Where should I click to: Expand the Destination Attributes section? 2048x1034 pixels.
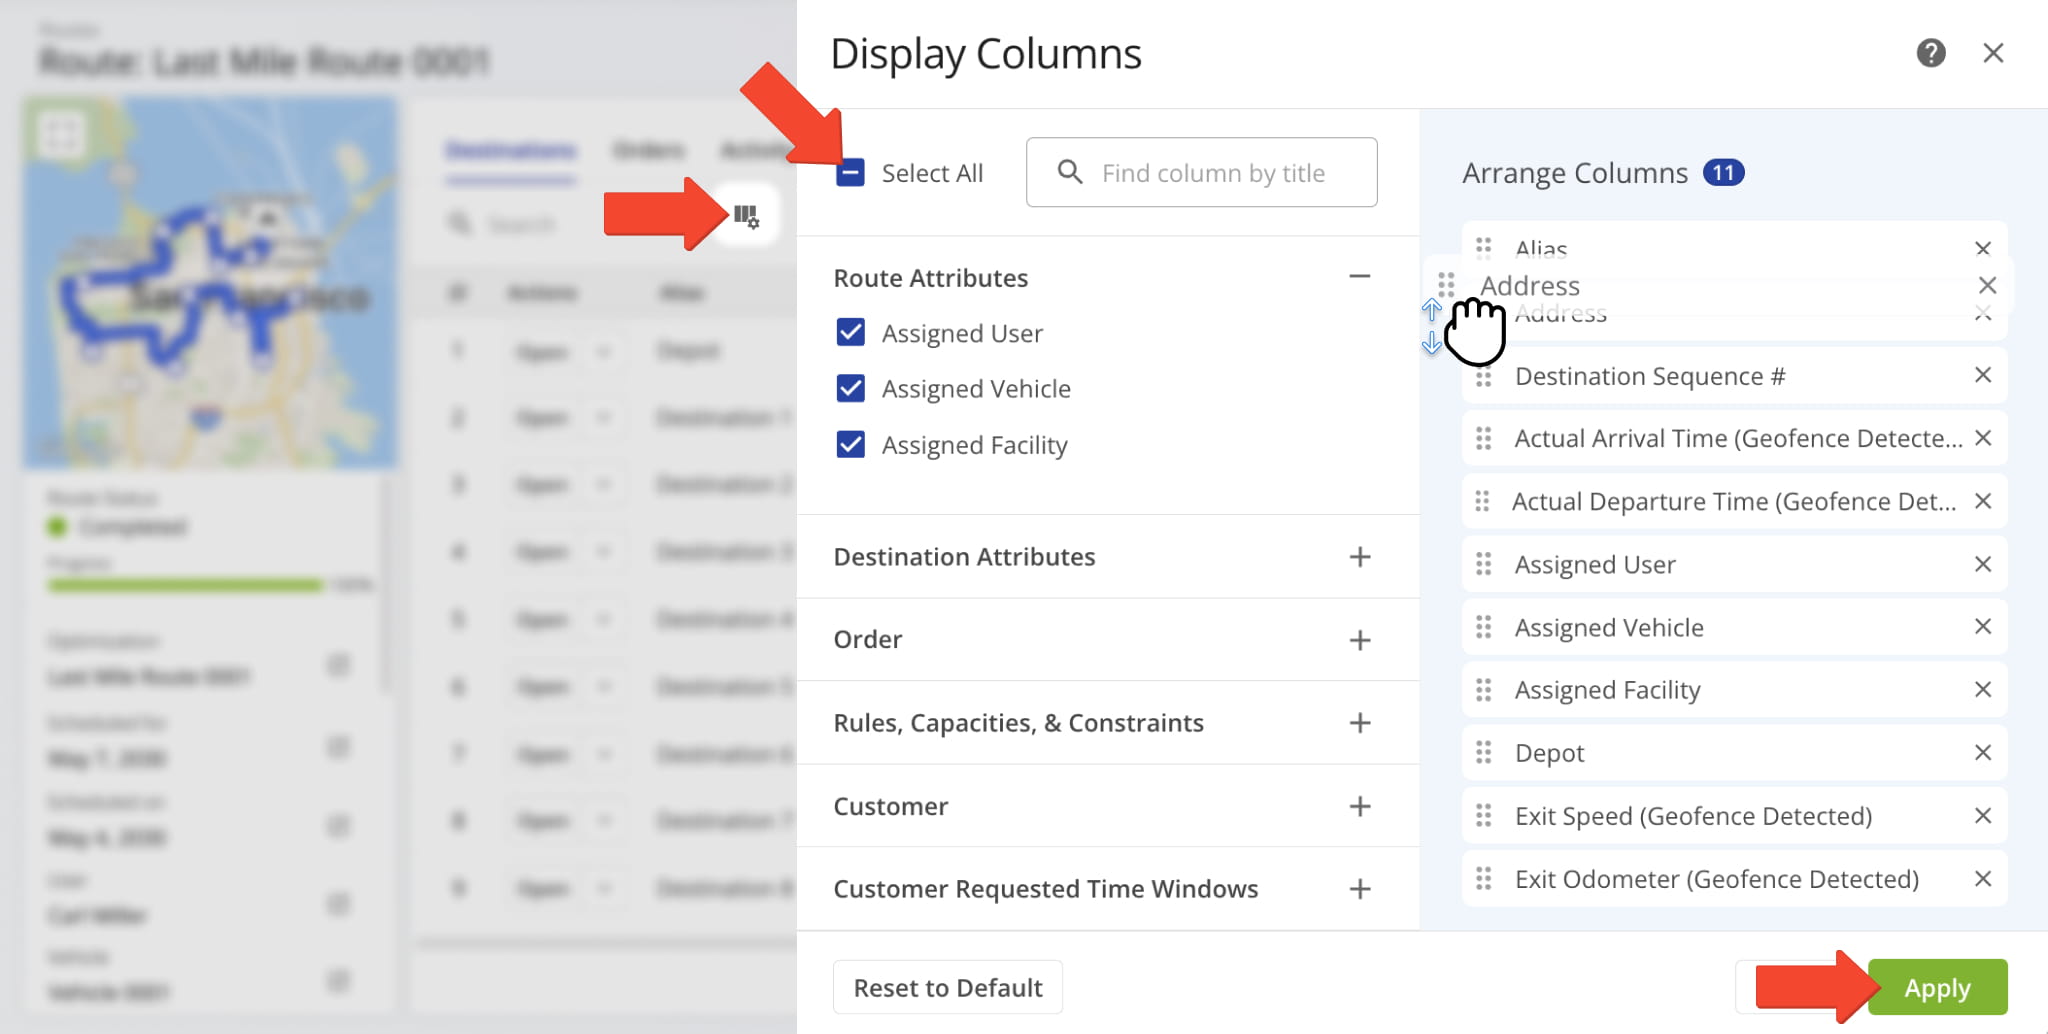click(1359, 557)
